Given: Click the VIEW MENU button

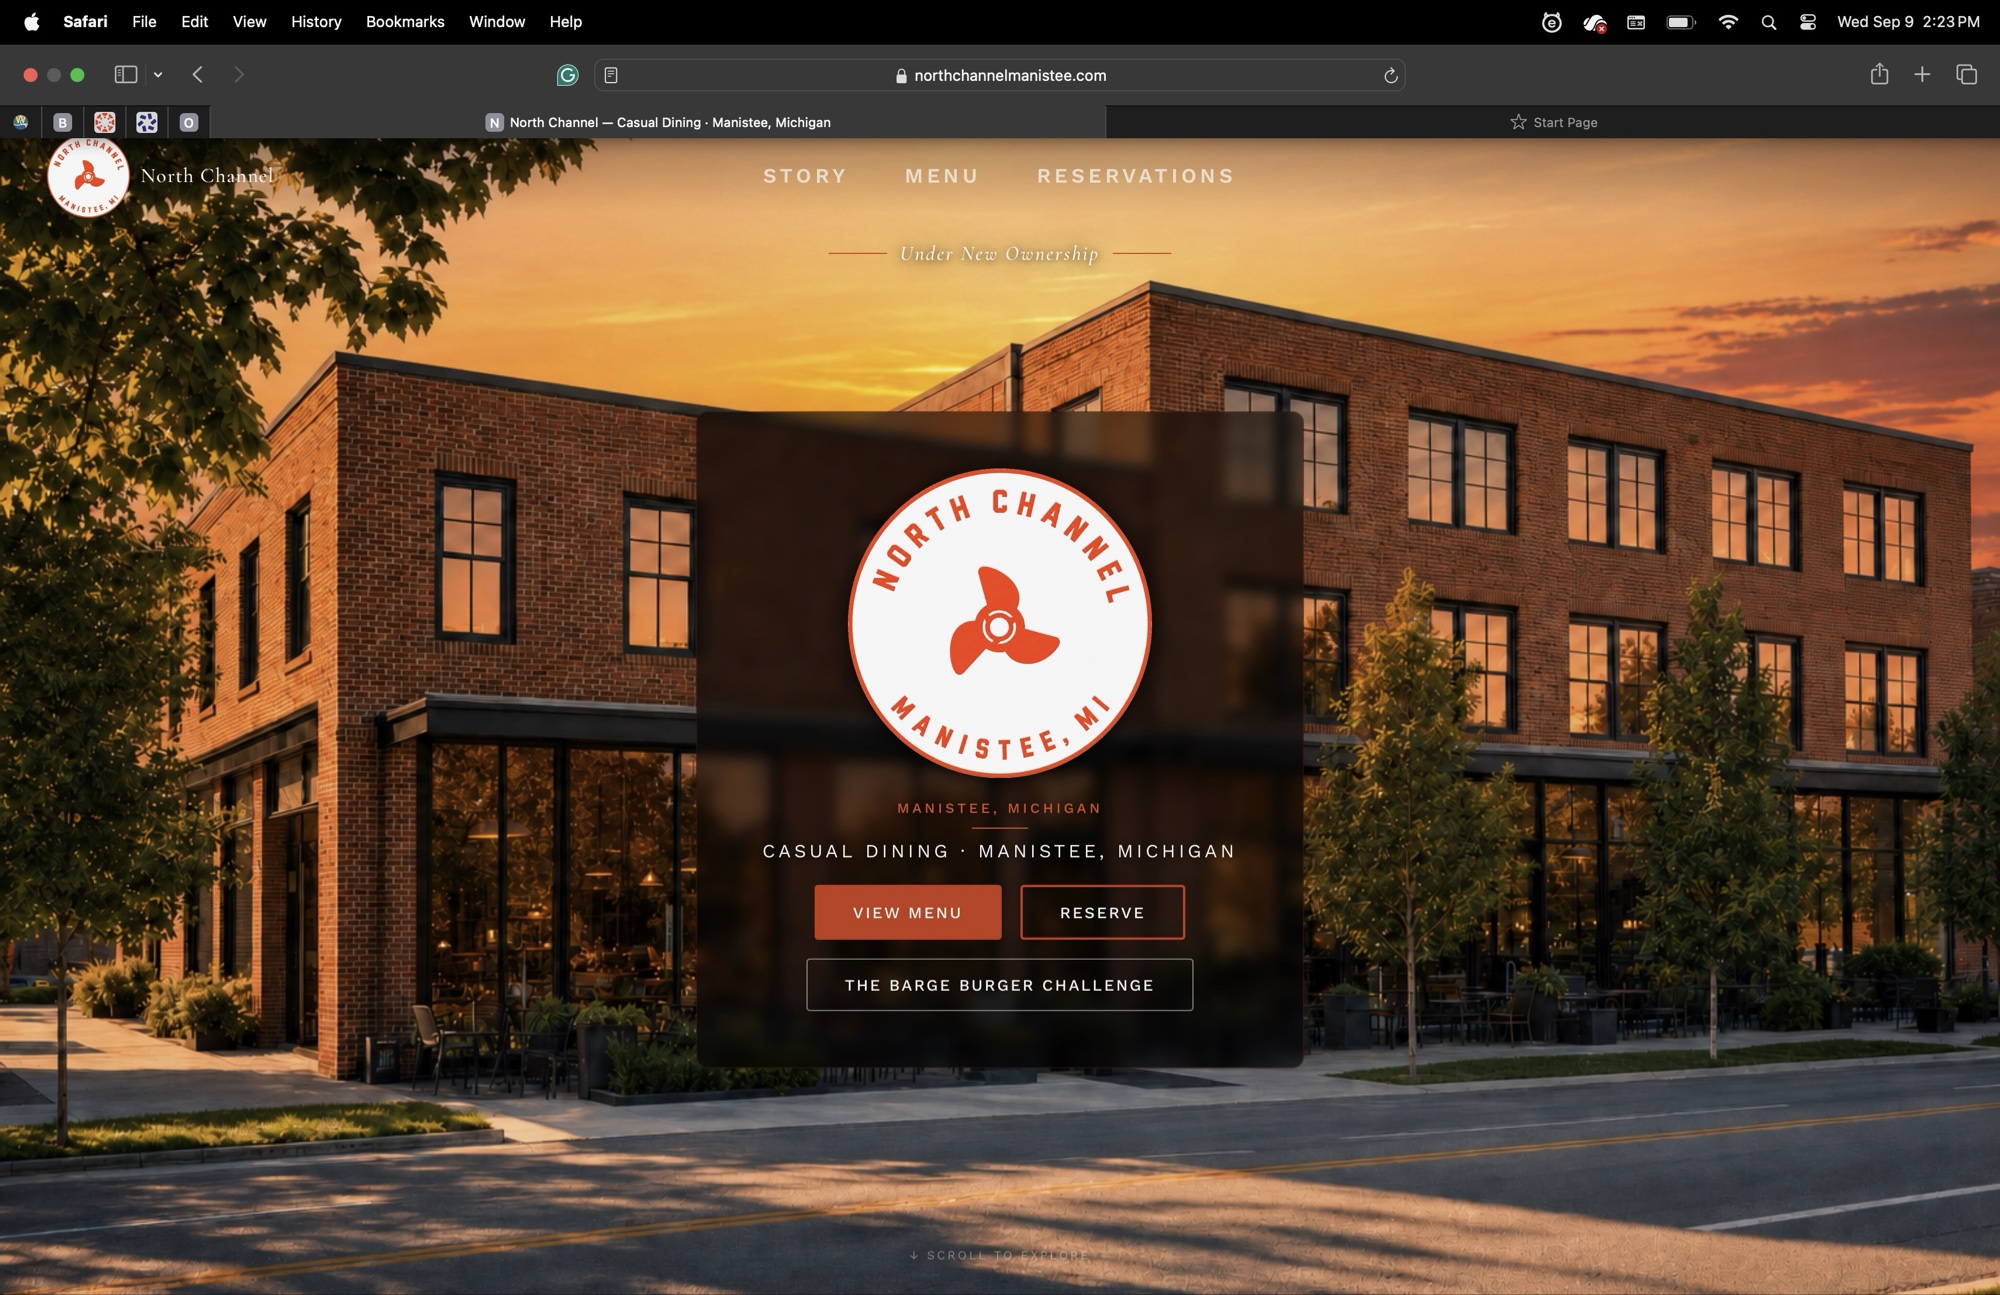Looking at the screenshot, I should coord(907,912).
